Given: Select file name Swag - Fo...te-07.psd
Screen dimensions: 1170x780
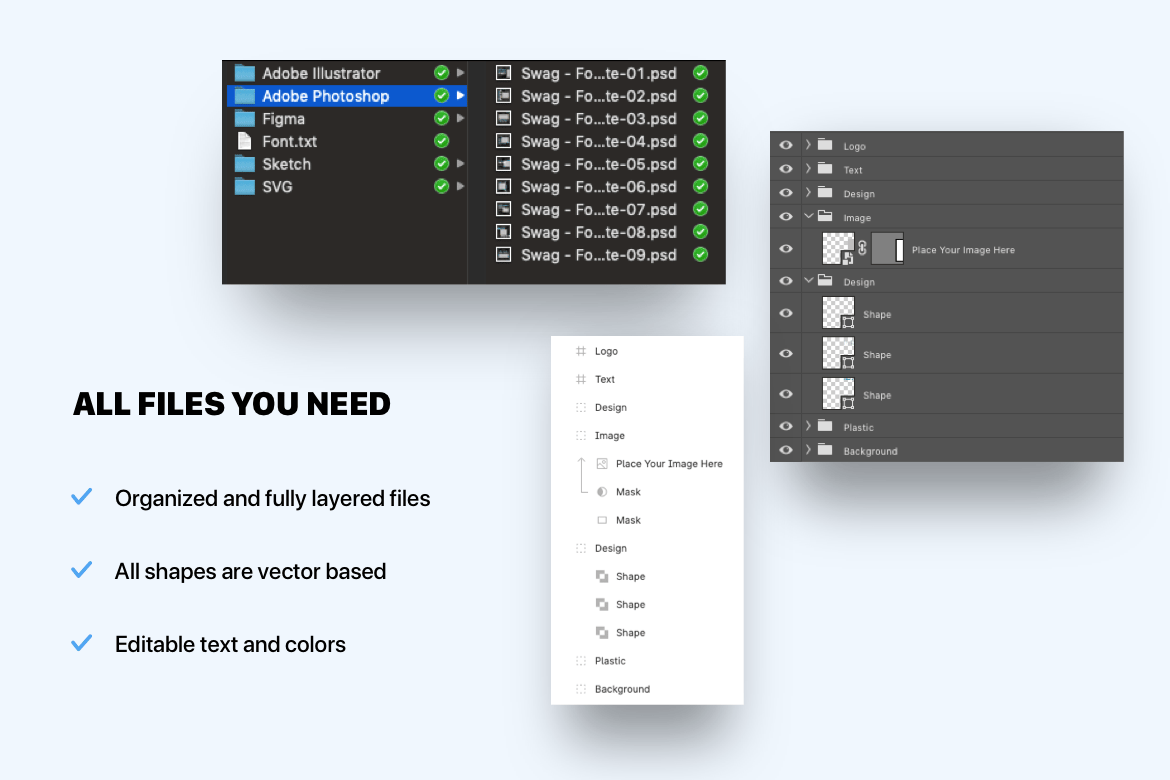Looking at the screenshot, I should 598,210.
